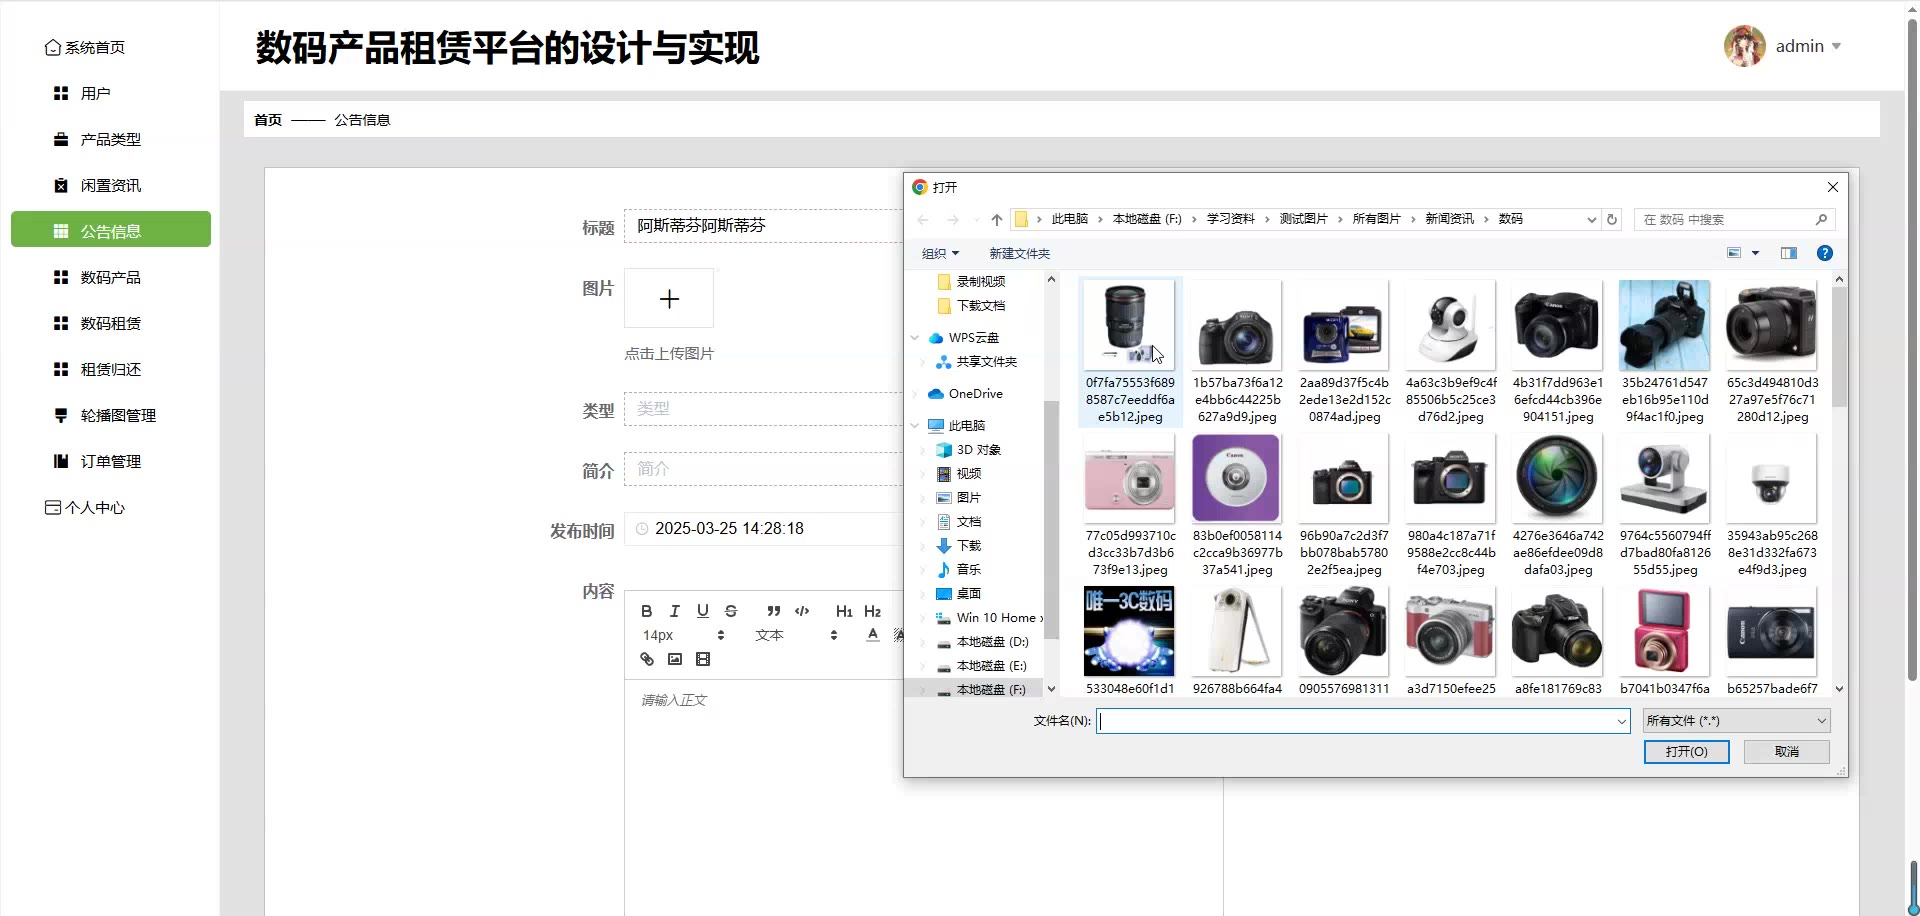This screenshot has width=1920, height=916.
Task: Apply italic style in content editor
Action: click(x=674, y=611)
